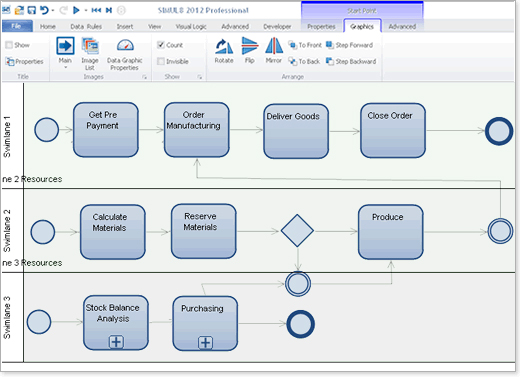This screenshot has height=378, width=520.
Task: Click the Undo icon
Action: (44, 10)
